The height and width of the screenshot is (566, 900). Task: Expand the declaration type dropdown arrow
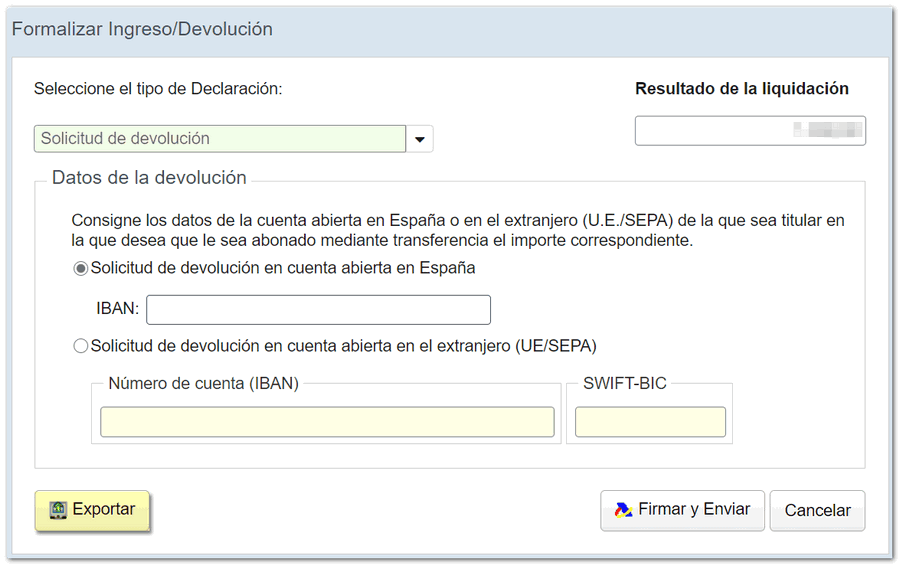pyautogui.click(x=420, y=139)
